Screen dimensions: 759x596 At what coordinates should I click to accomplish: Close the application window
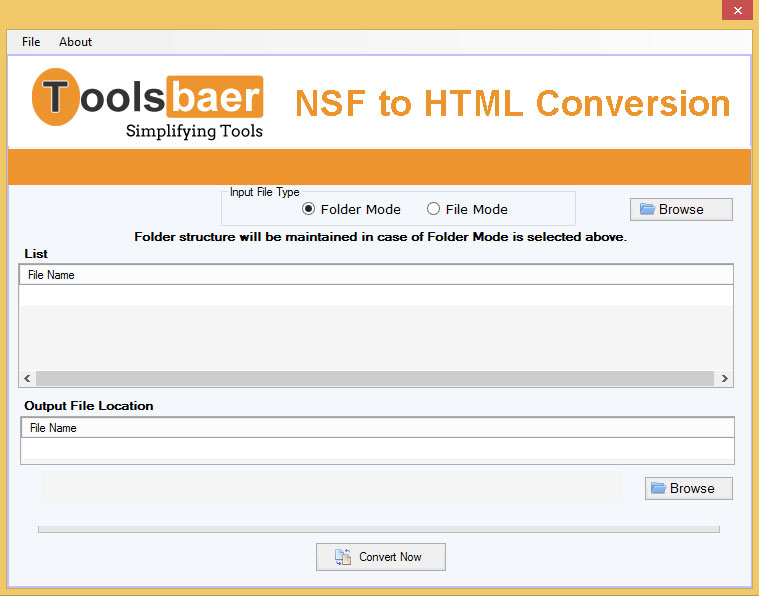(735, 9)
